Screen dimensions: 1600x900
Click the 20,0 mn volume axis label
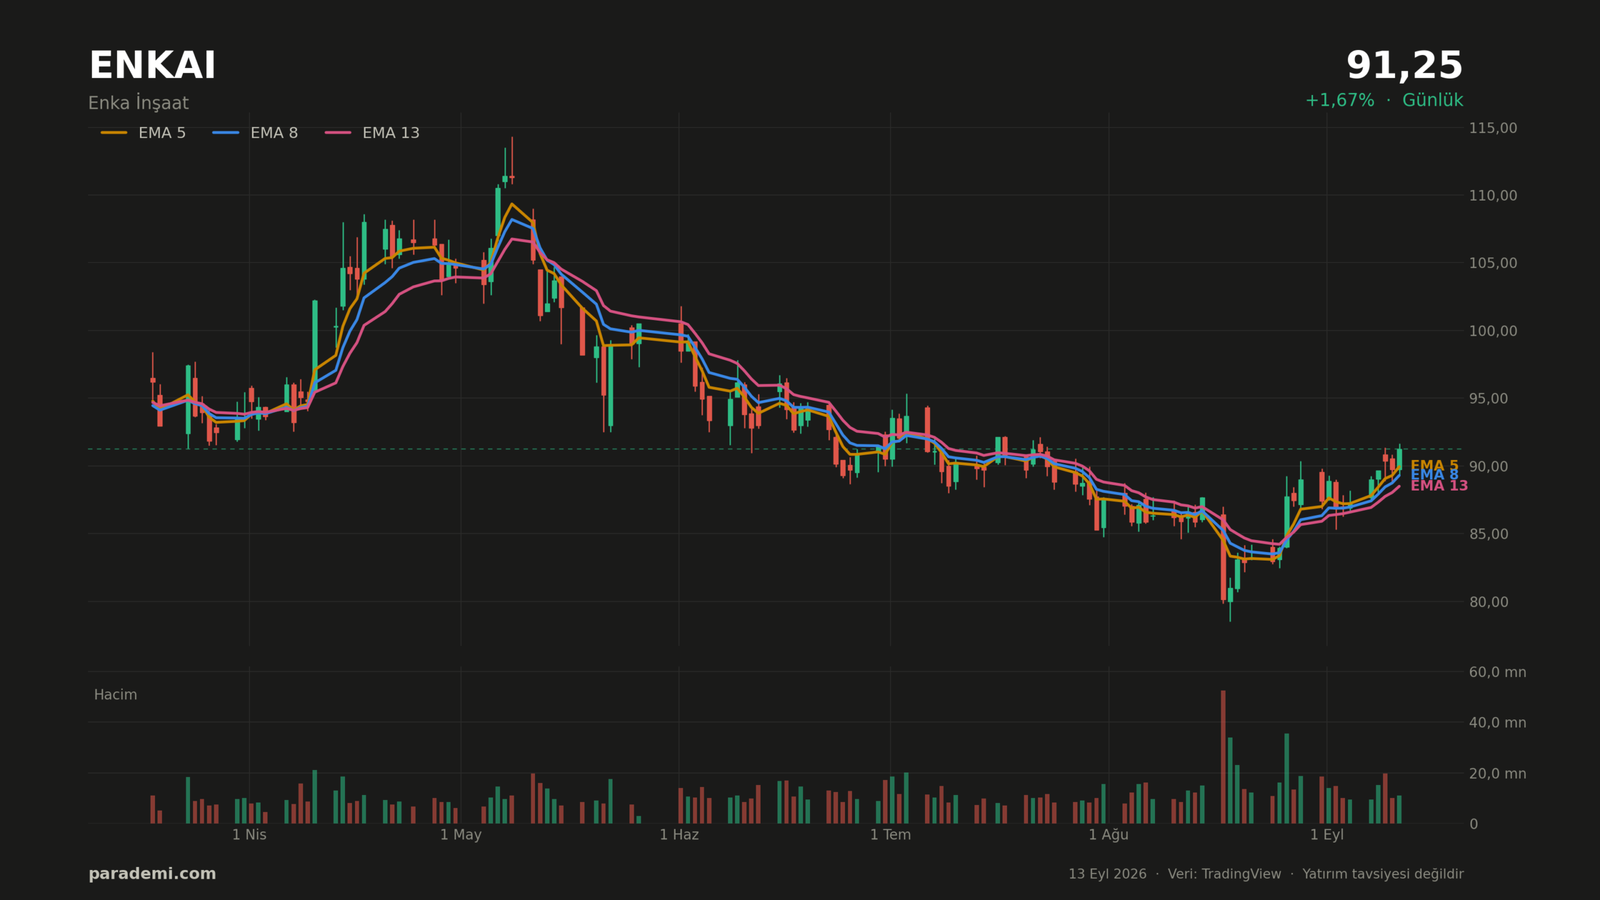[x=1497, y=773]
